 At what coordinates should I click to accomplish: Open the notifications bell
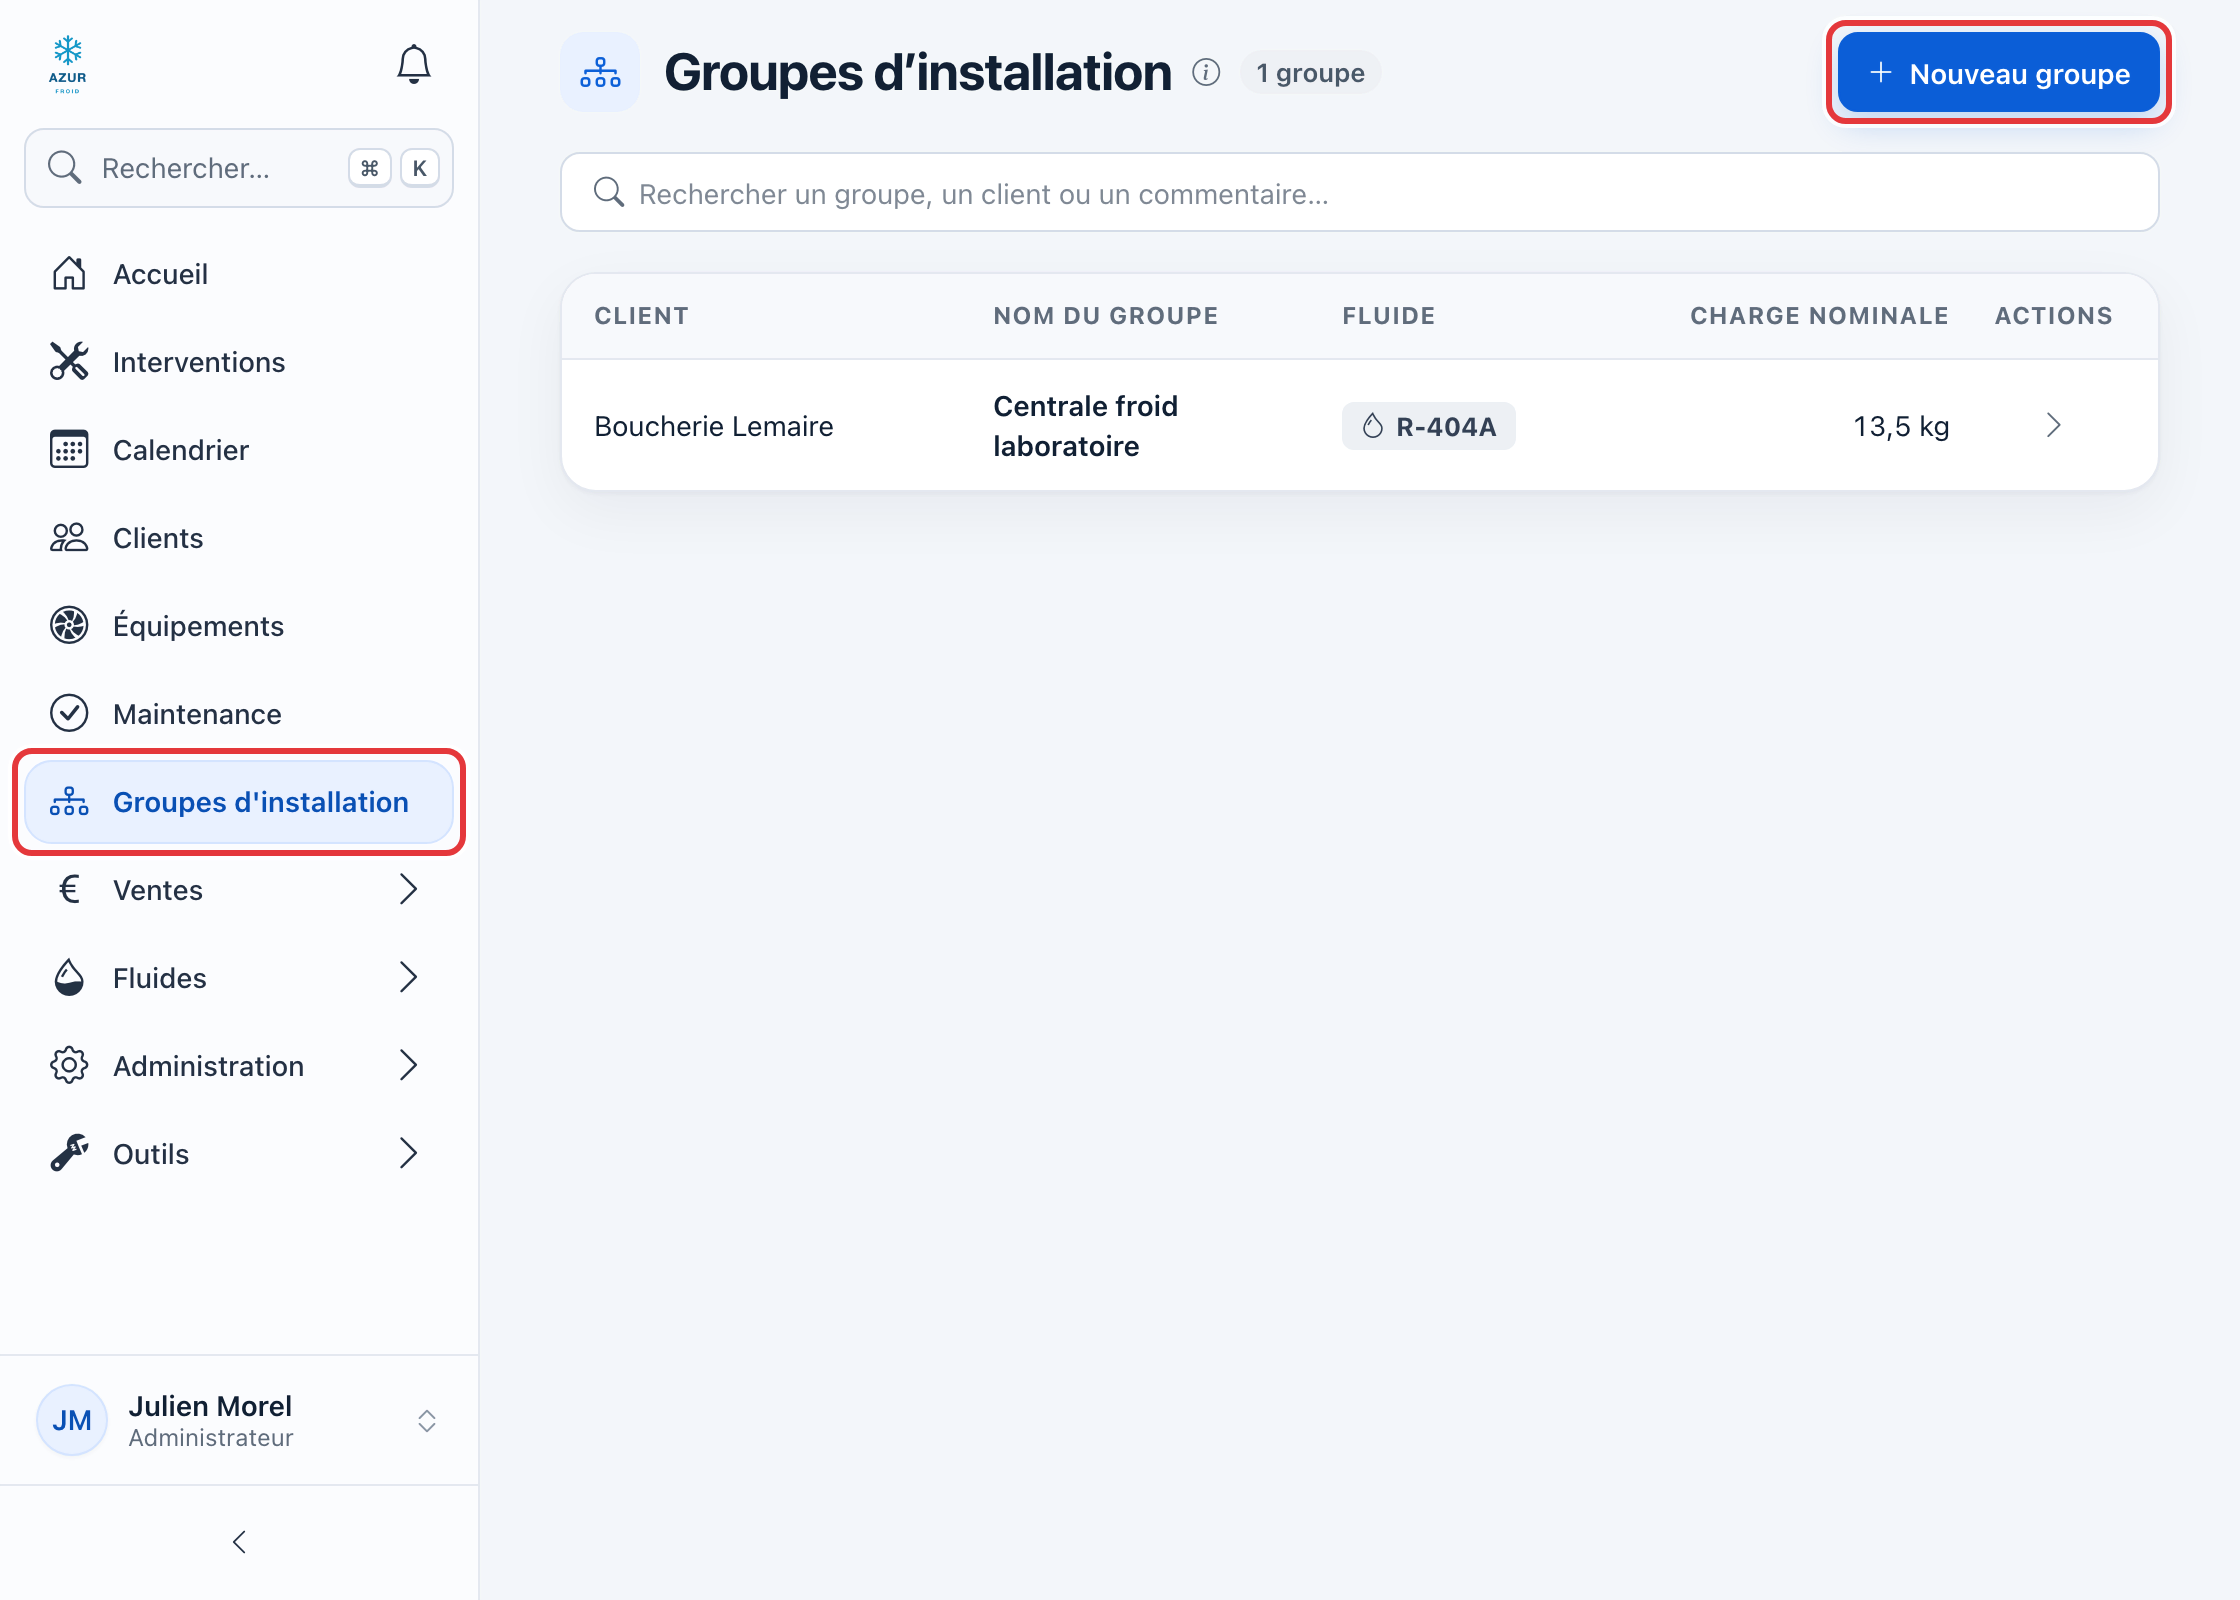click(x=413, y=65)
